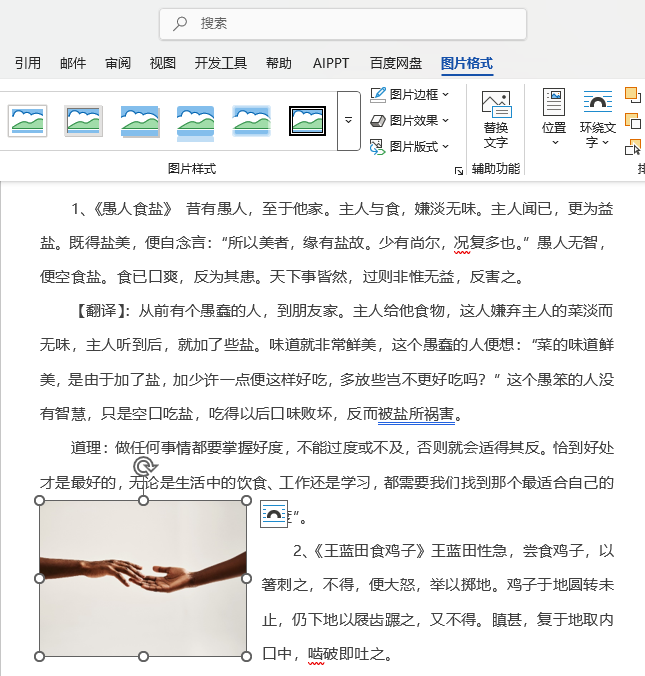The image size is (645, 676).
Task: Open the 图片边框 dropdown
Action: pos(410,94)
